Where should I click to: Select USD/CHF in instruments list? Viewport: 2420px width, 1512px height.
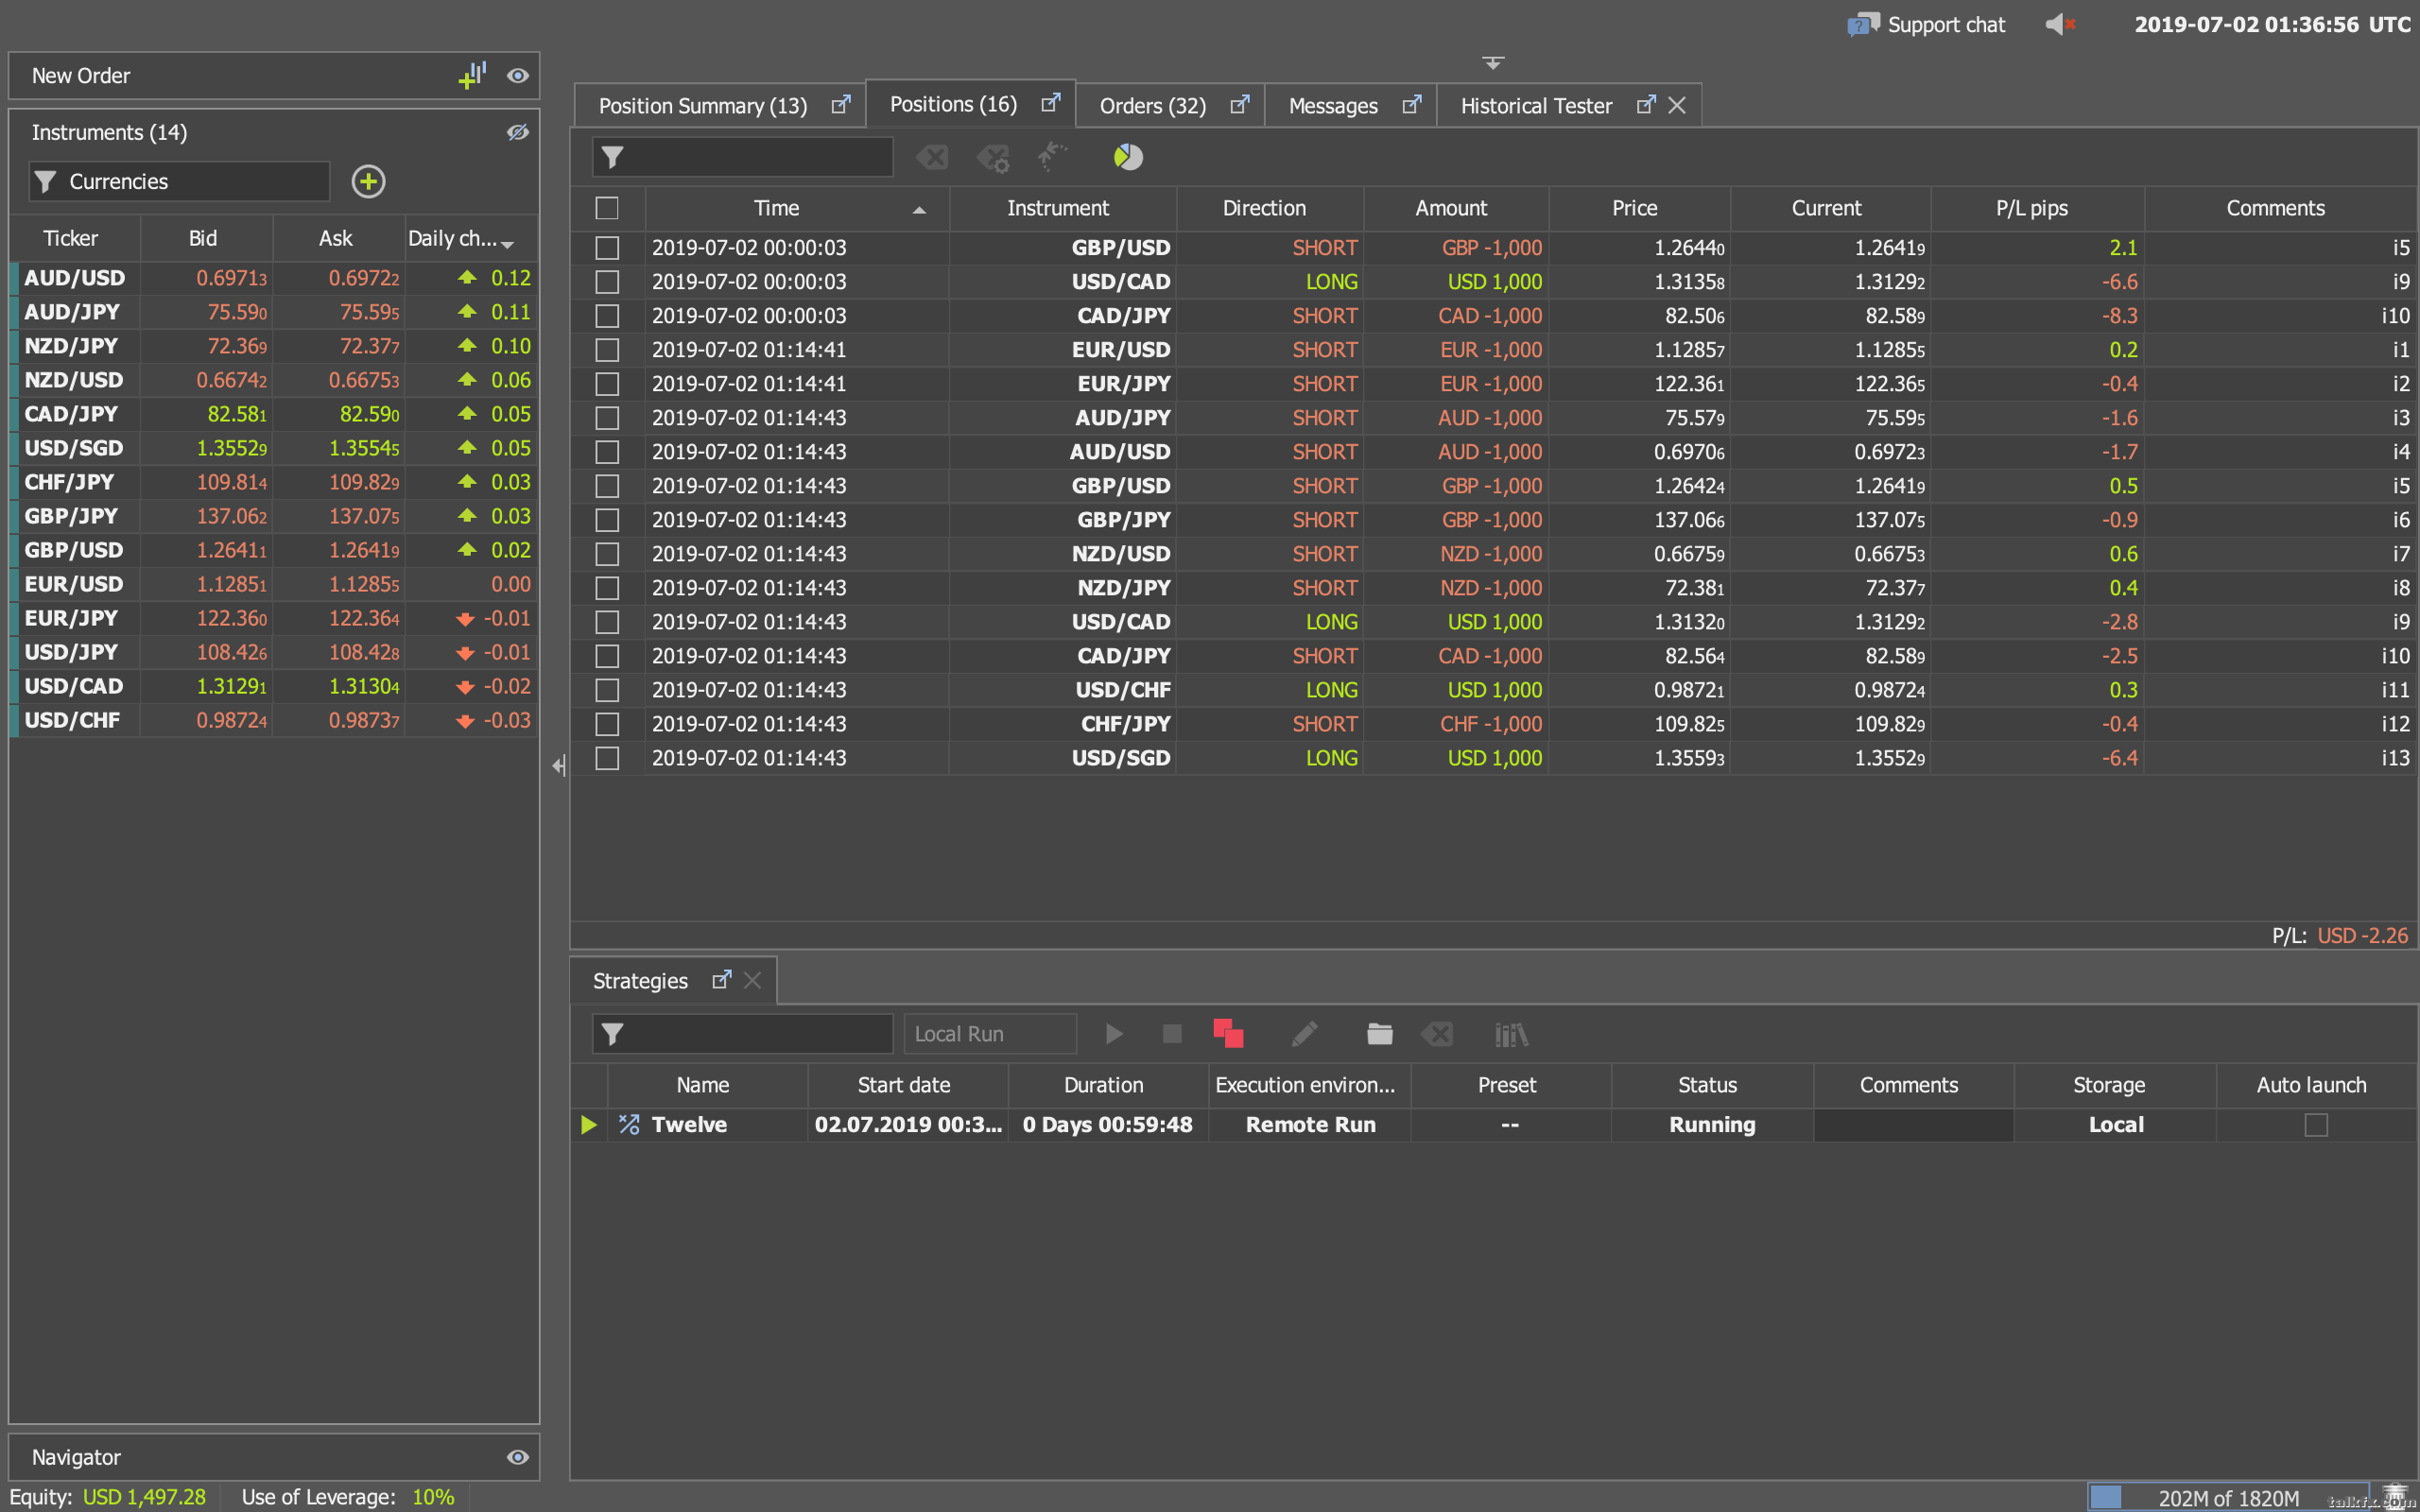pyautogui.click(x=273, y=720)
